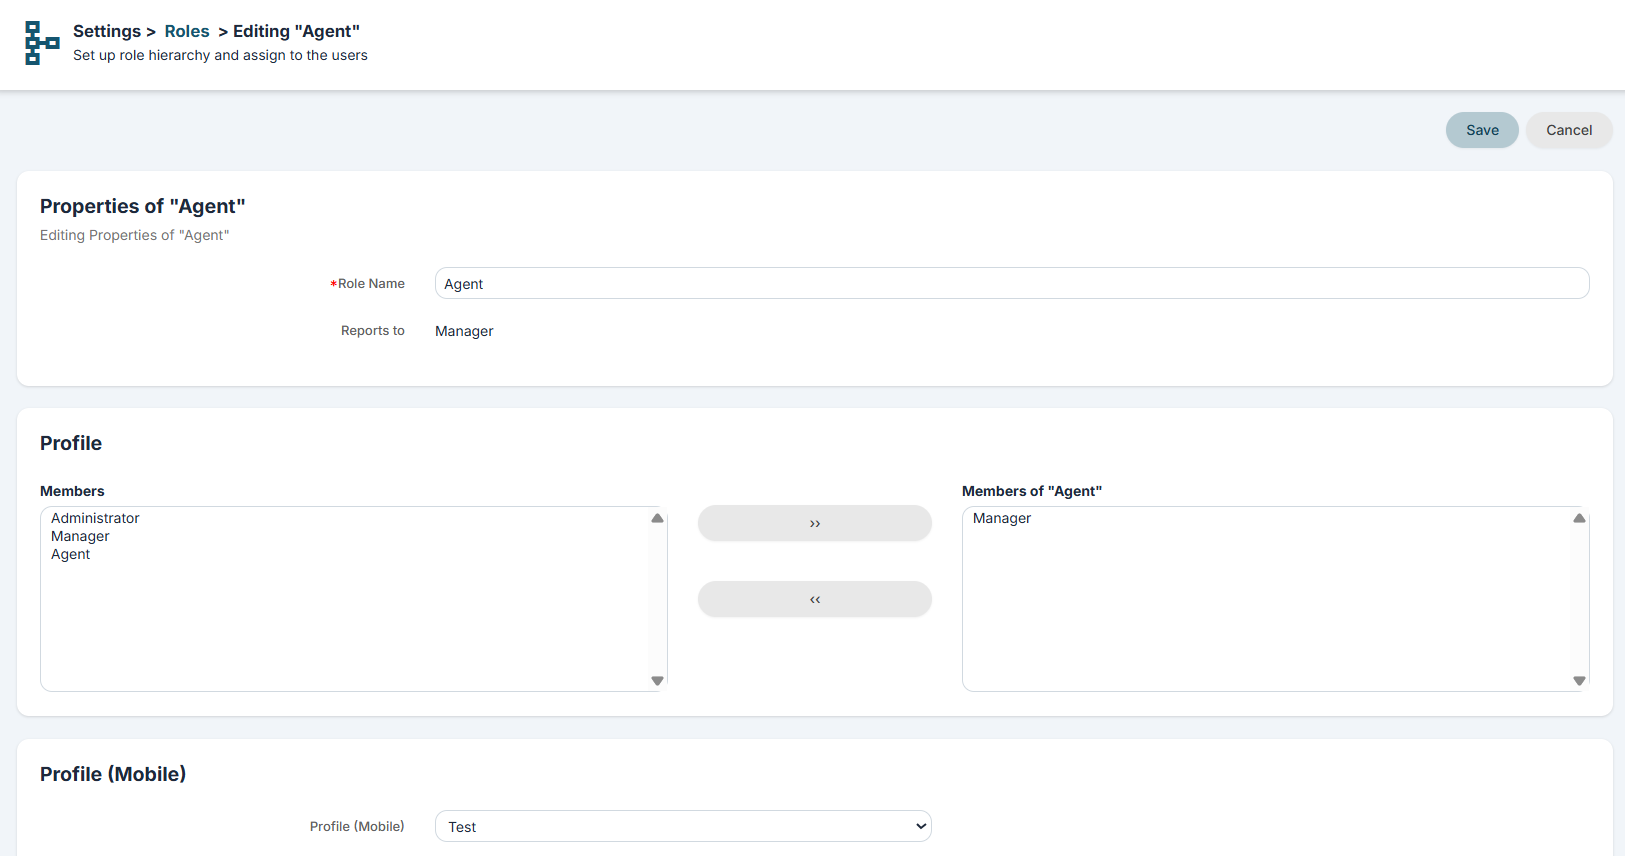The height and width of the screenshot is (856, 1625).
Task: Click down arrow of Members list scrollbar
Action: pyautogui.click(x=657, y=680)
